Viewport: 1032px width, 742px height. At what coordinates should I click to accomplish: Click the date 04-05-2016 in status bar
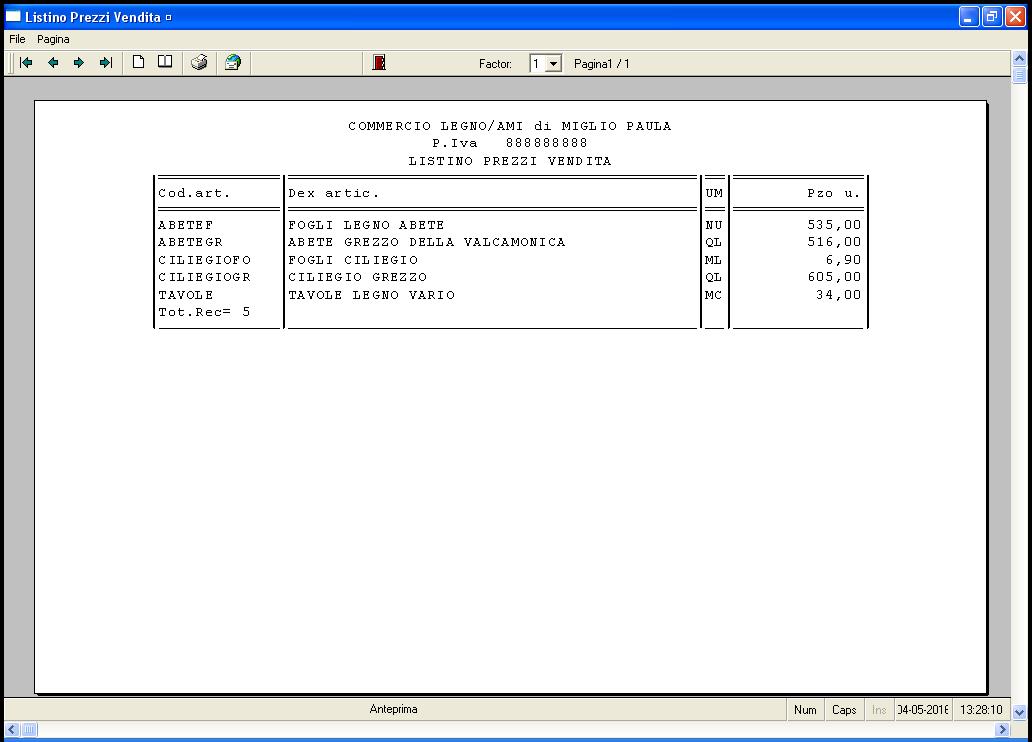coord(923,710)
